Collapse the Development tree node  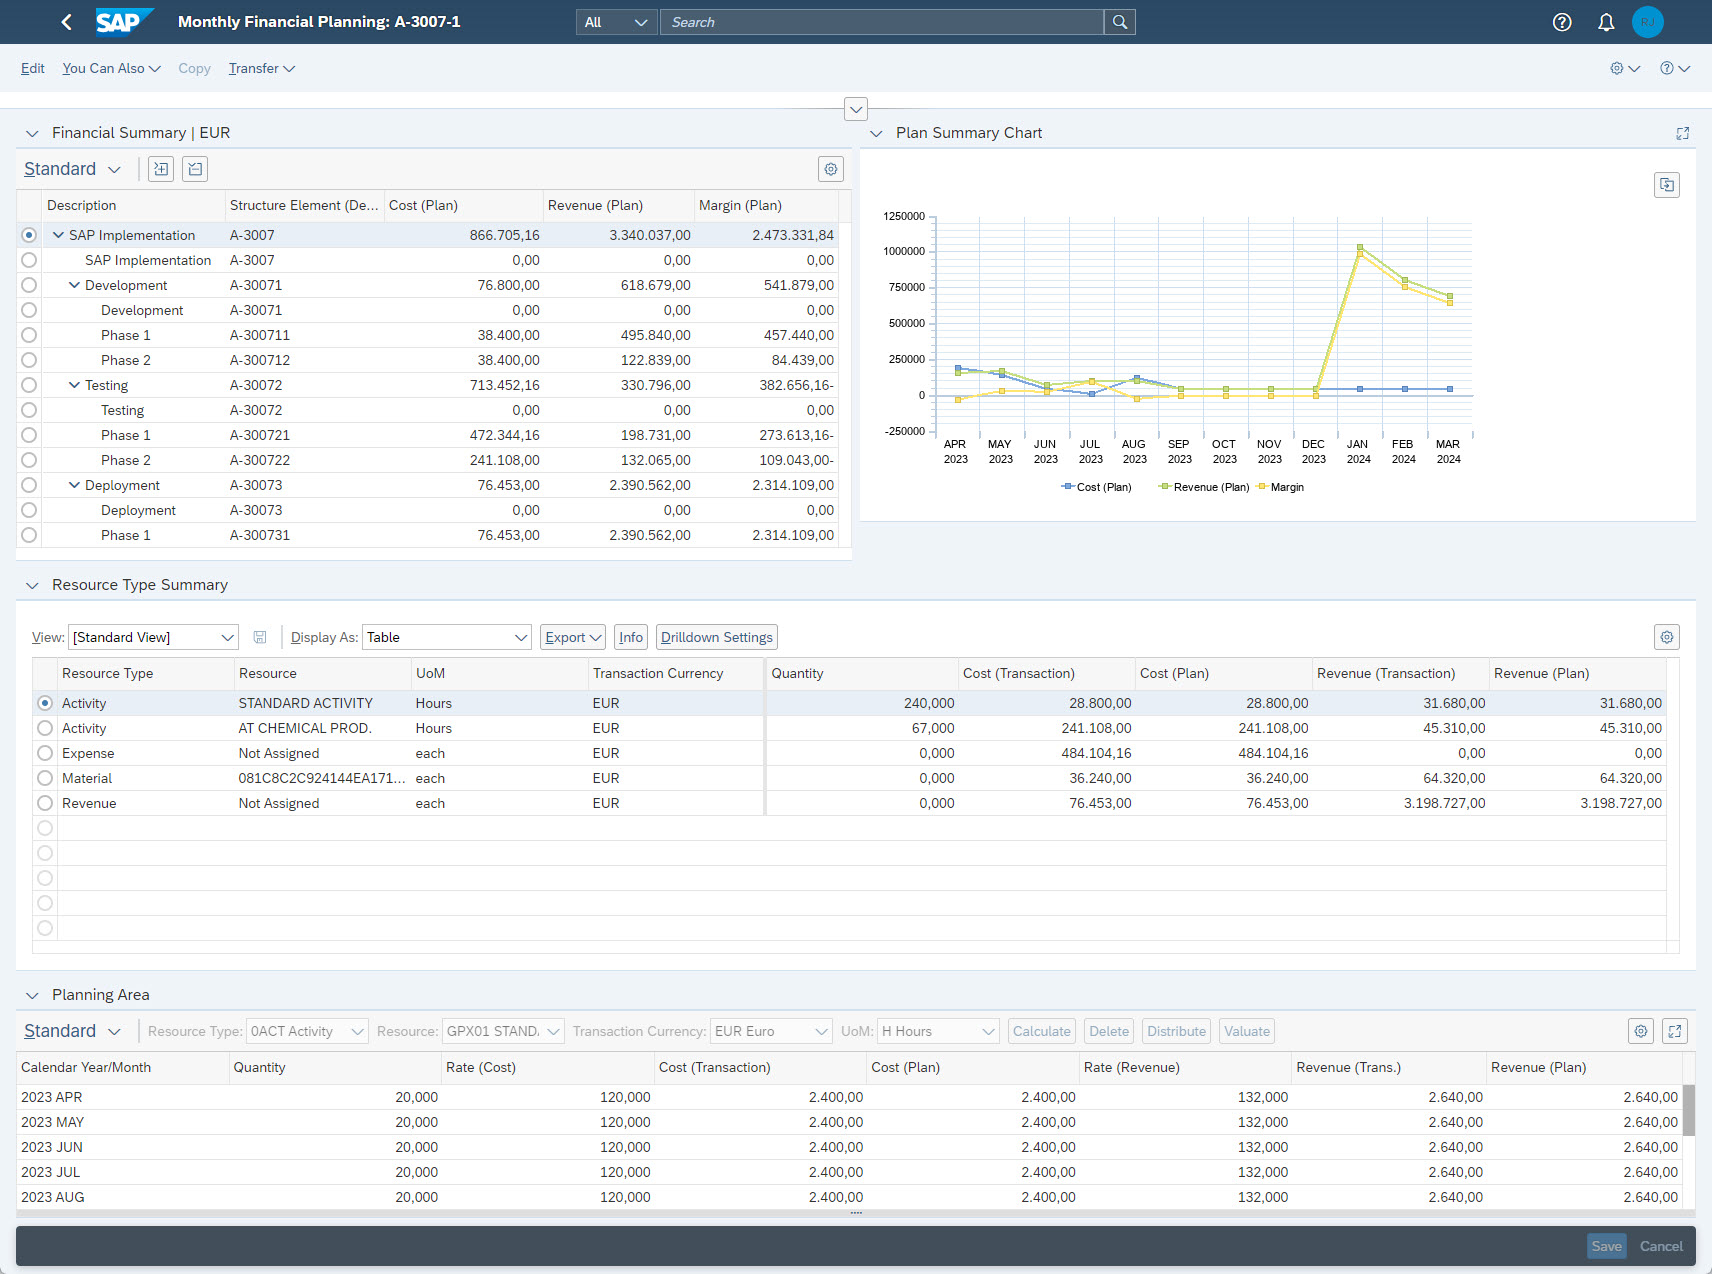pos(74,285)
